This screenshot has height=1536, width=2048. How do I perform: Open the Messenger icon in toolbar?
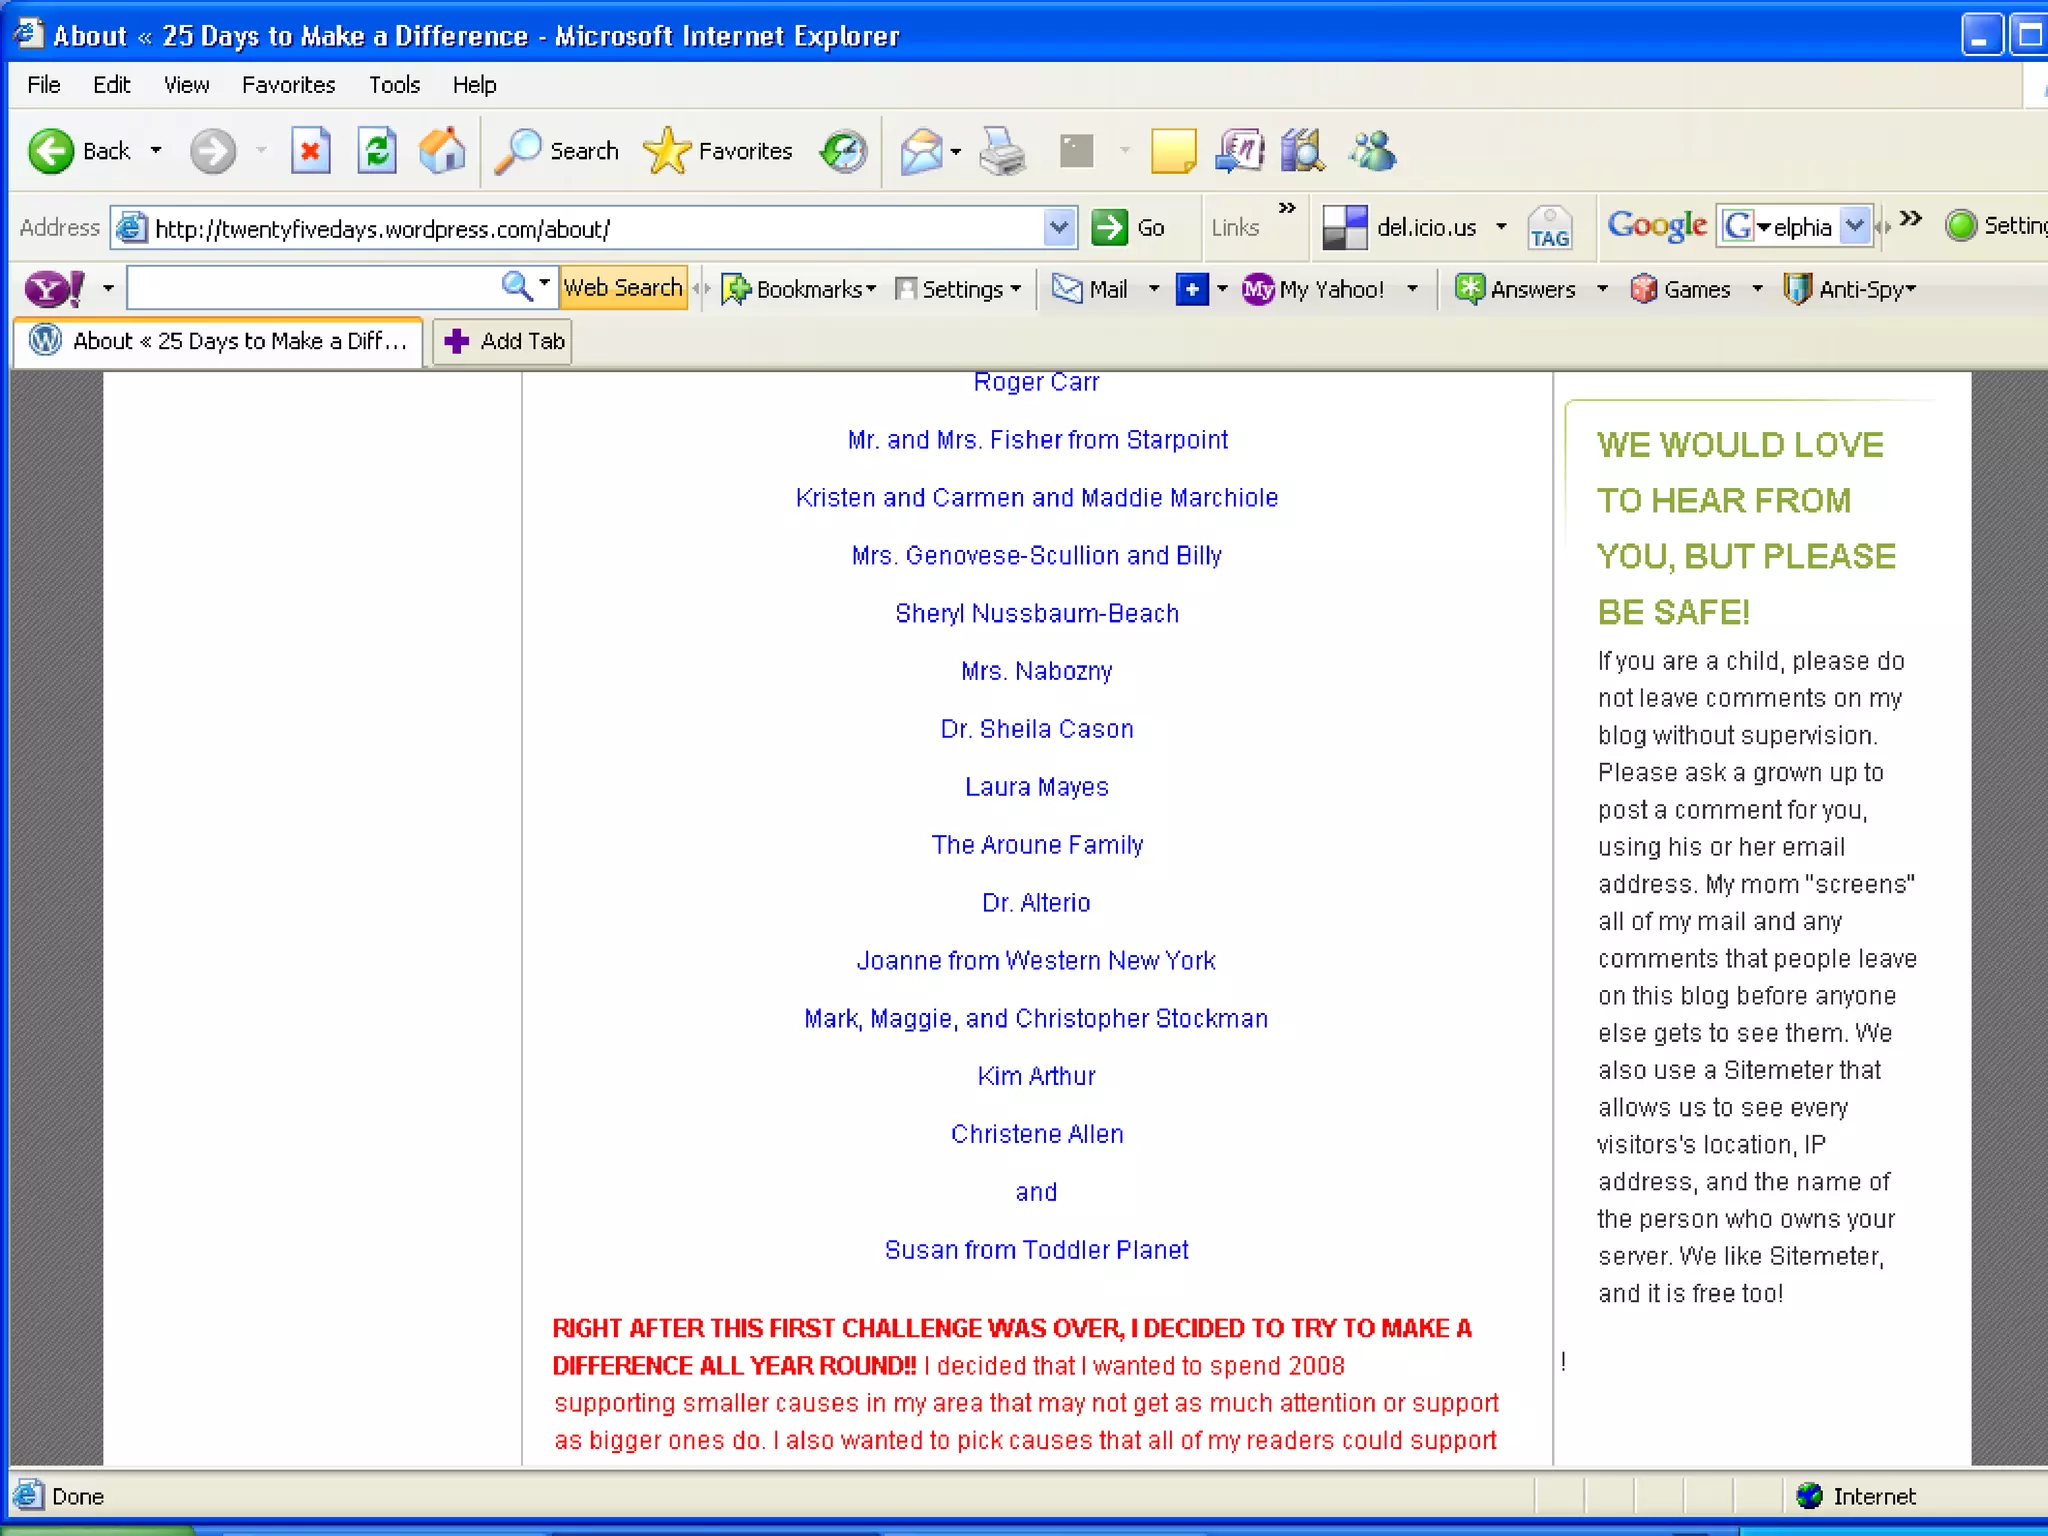coord(1373,151)
